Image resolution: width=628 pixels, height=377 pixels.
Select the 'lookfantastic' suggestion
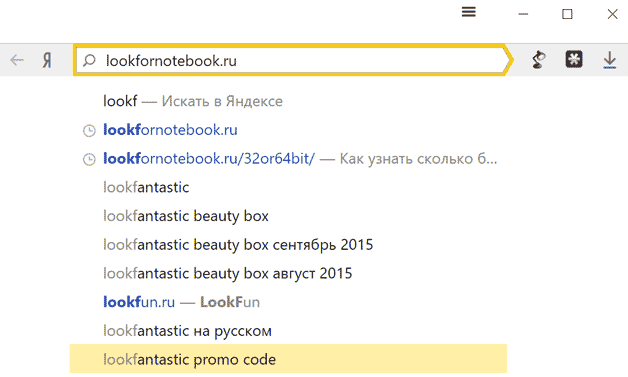click(x=288, y=187)
